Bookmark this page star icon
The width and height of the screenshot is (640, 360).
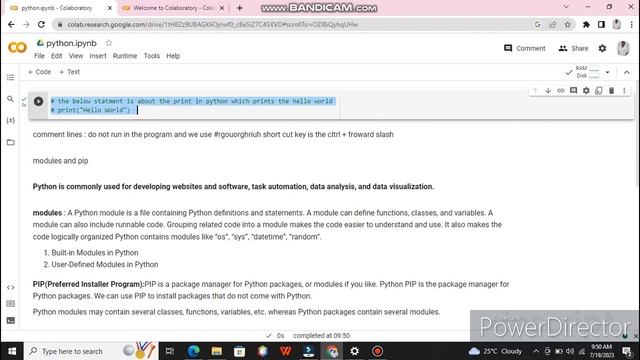point(567,24)
